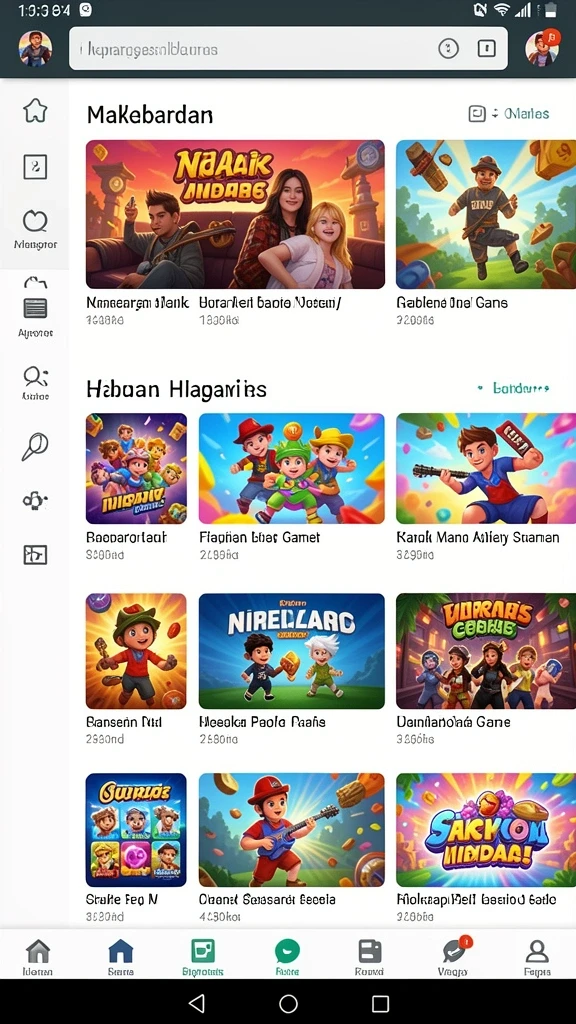576x1024 pixels.
Task: Click the Makebardan section heading
Action: coord(150,115)
